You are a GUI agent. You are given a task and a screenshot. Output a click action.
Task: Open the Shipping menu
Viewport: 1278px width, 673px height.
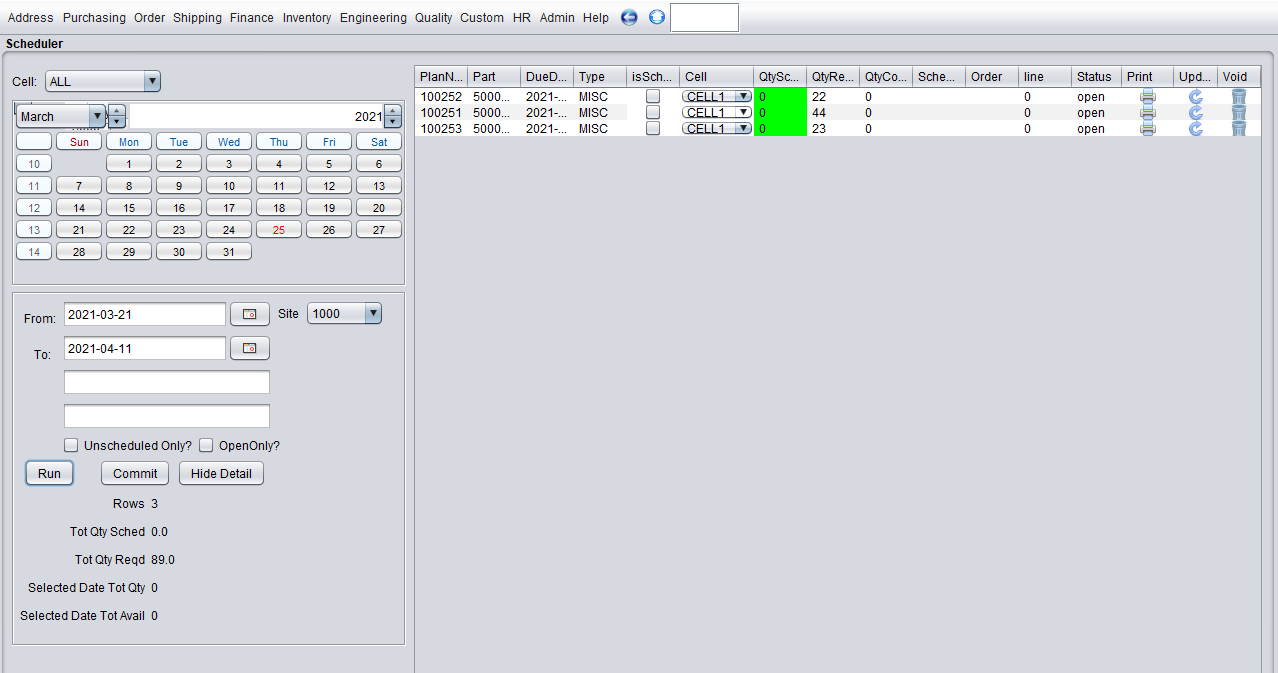[x=197, y=18]
